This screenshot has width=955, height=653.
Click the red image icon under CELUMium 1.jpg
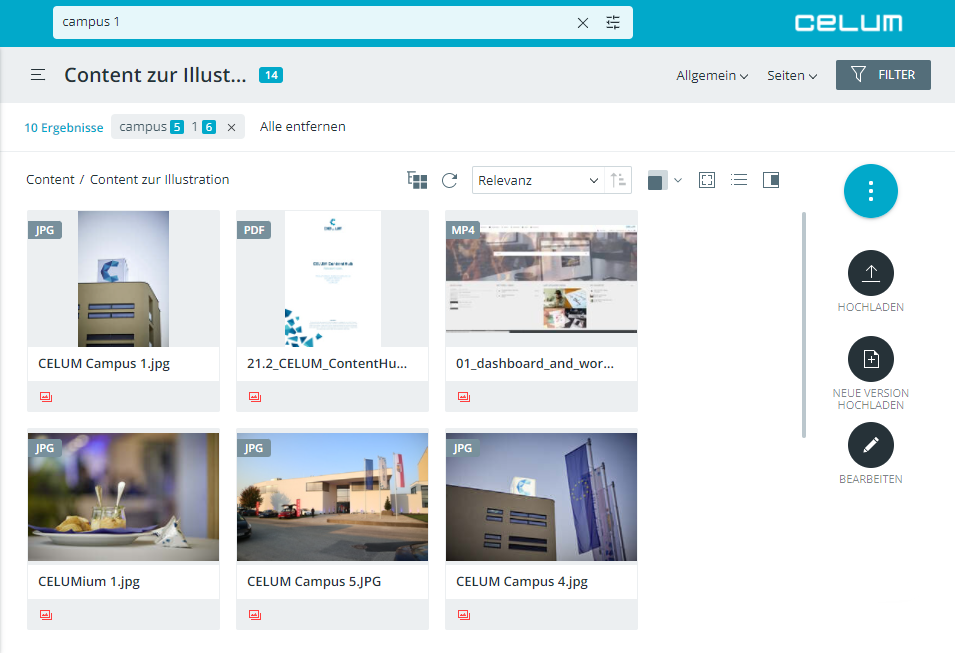[x=46, y=615]
